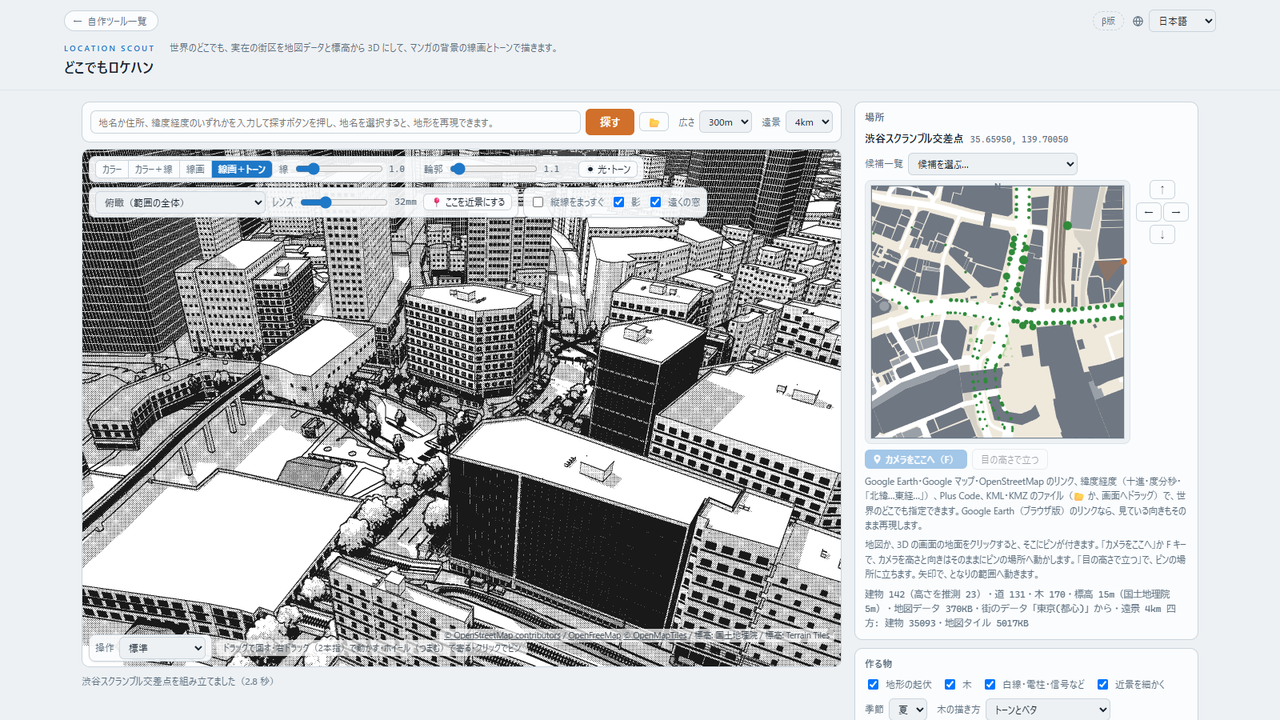This screenshot has width=1280, height=720.
Task: Uncheck the 影 shadow checkbox
Action: click(x=620, y=202)
